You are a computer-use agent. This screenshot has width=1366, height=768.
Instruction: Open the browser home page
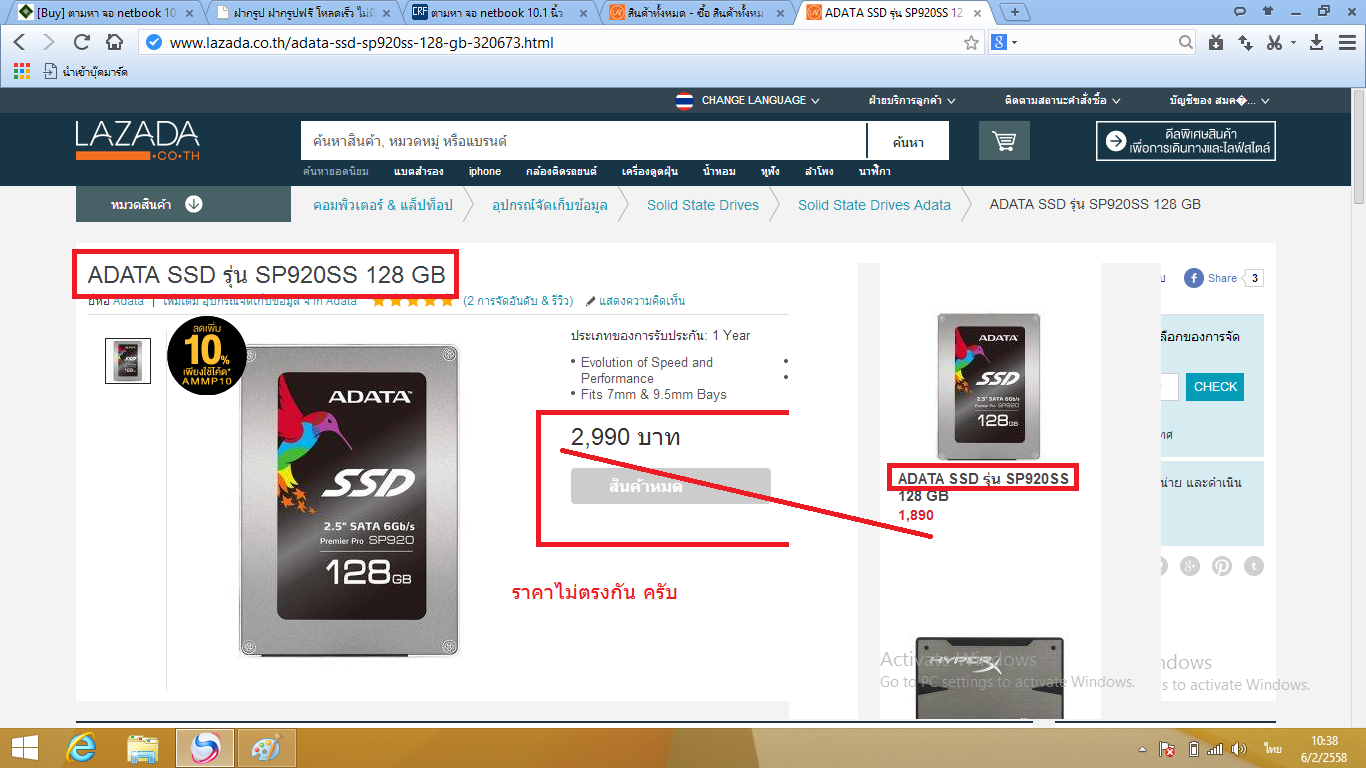point(114,42)
